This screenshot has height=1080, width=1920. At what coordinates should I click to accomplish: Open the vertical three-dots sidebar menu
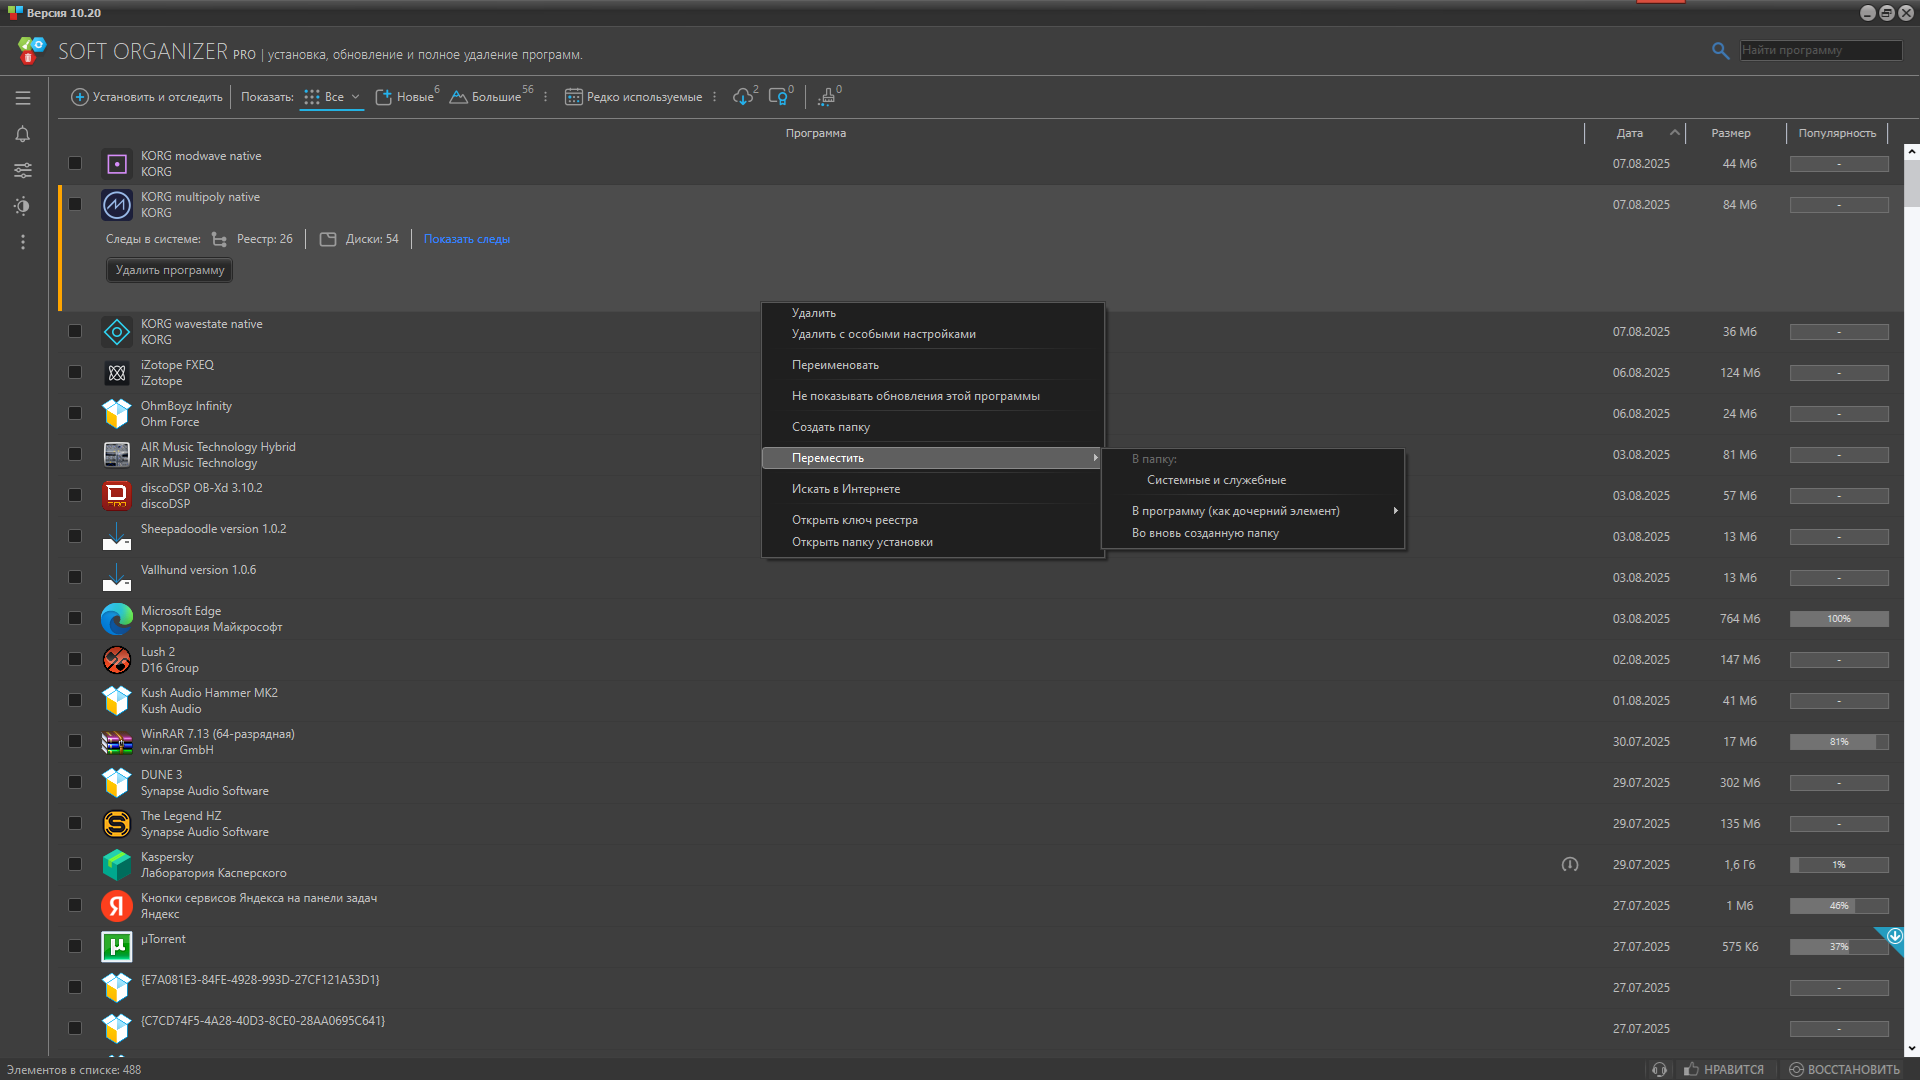coord(23,242)
